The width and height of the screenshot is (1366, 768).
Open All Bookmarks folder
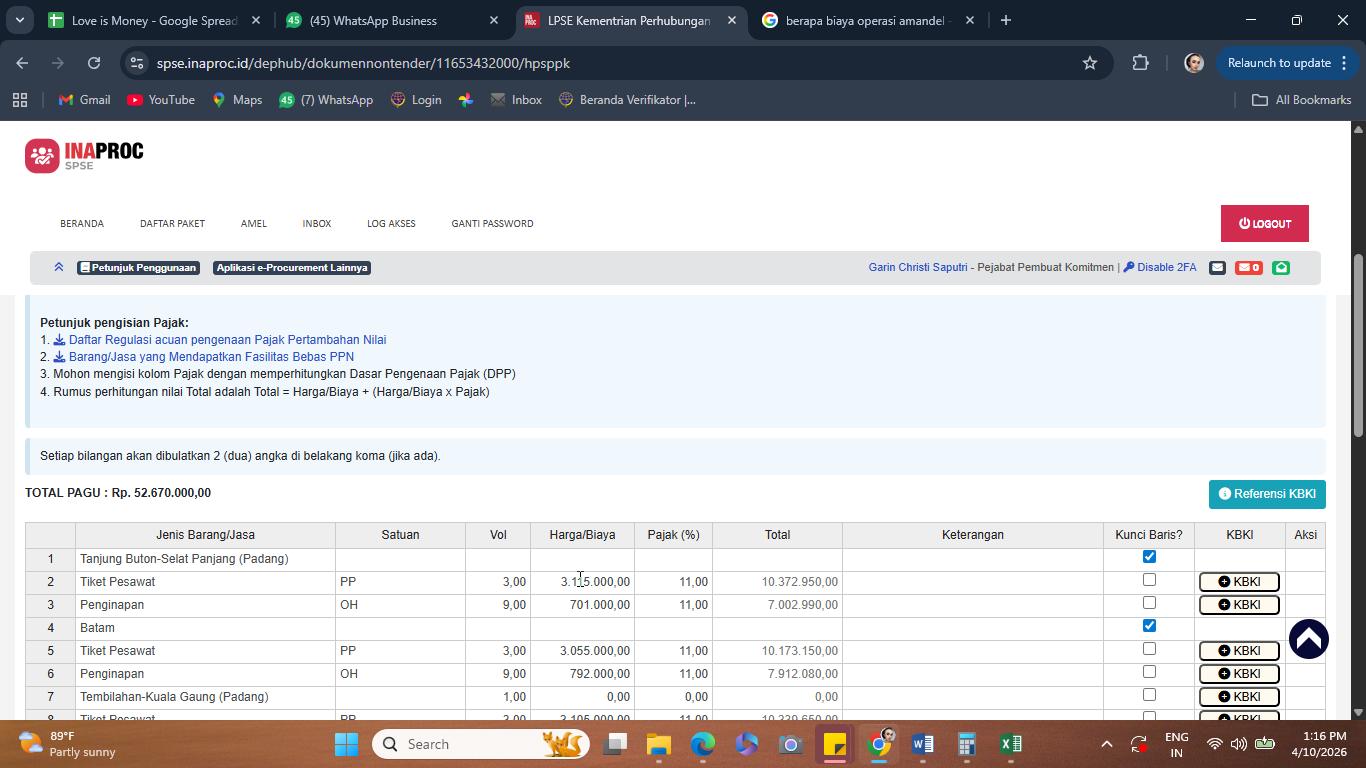pyautogui.click(x=1302, y=100)
